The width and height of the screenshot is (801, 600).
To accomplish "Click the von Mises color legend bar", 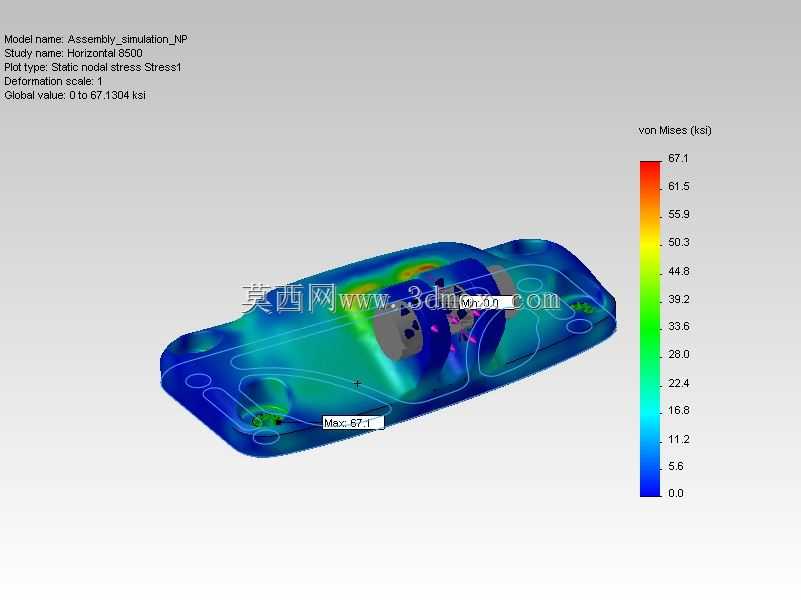I will coord(650,328).
